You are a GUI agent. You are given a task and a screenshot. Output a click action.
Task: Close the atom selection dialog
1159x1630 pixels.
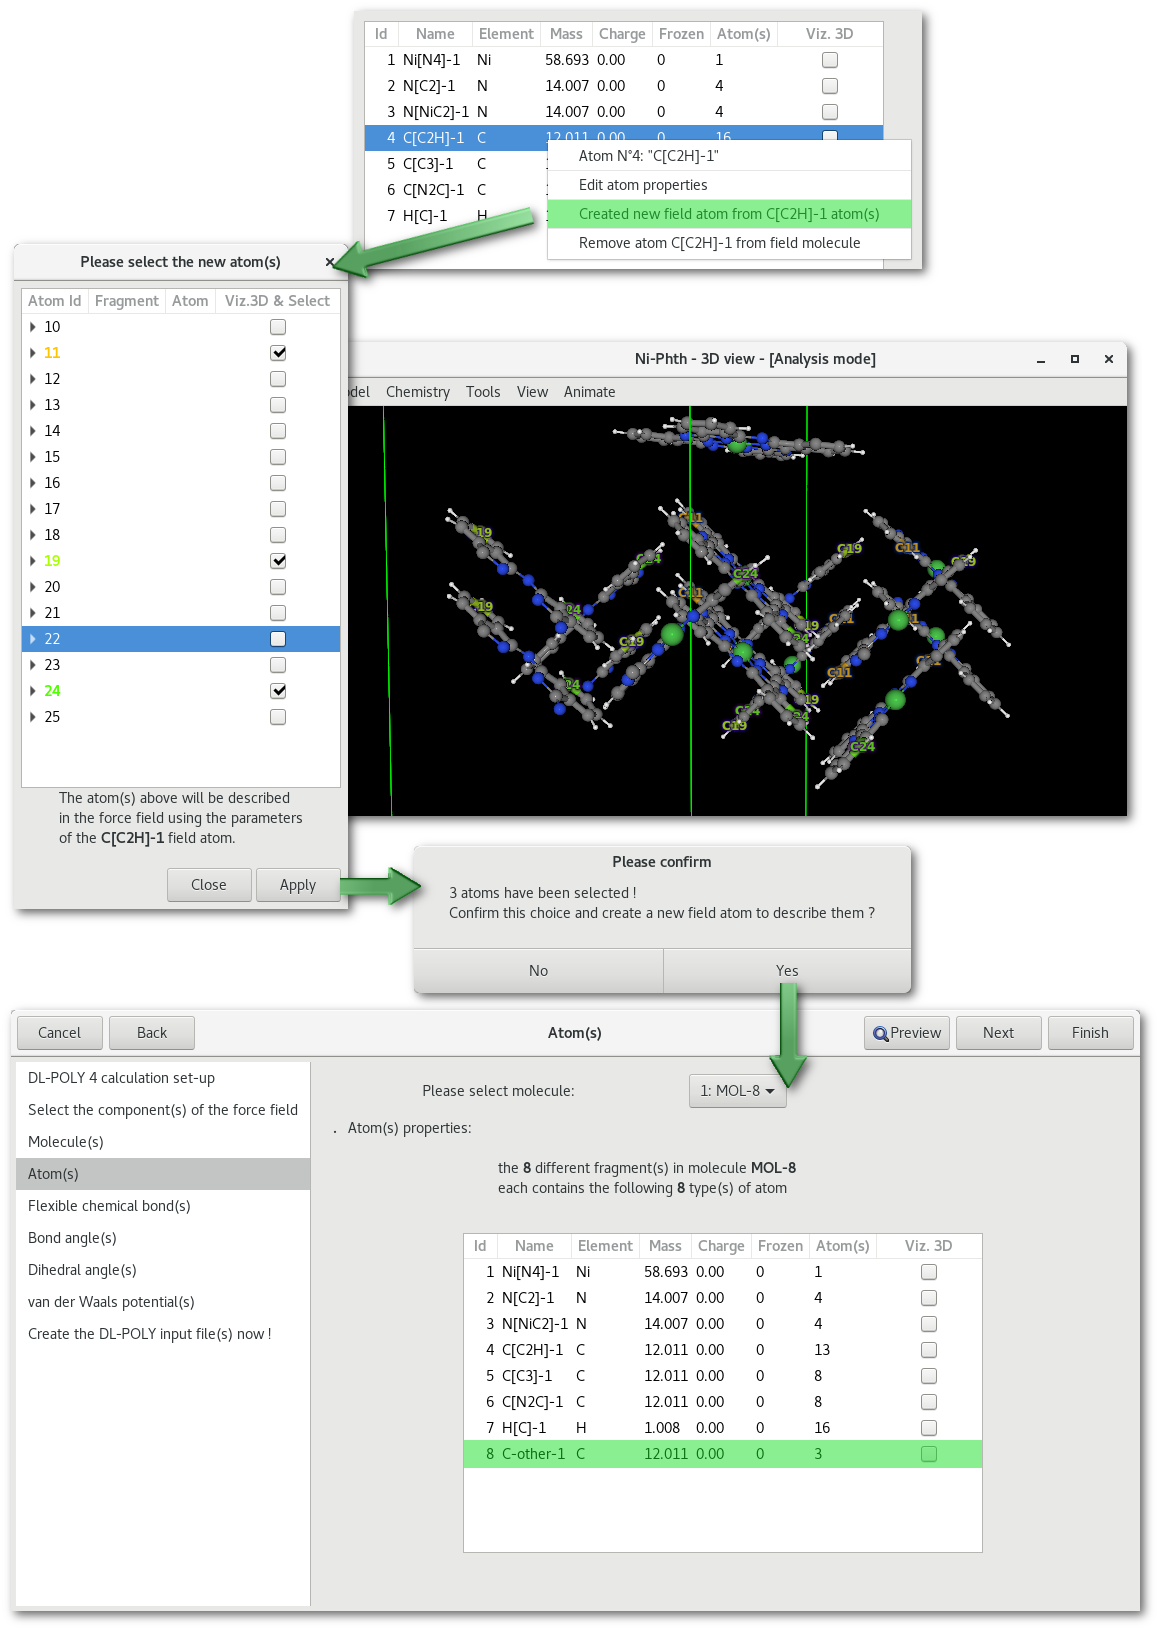330,262
